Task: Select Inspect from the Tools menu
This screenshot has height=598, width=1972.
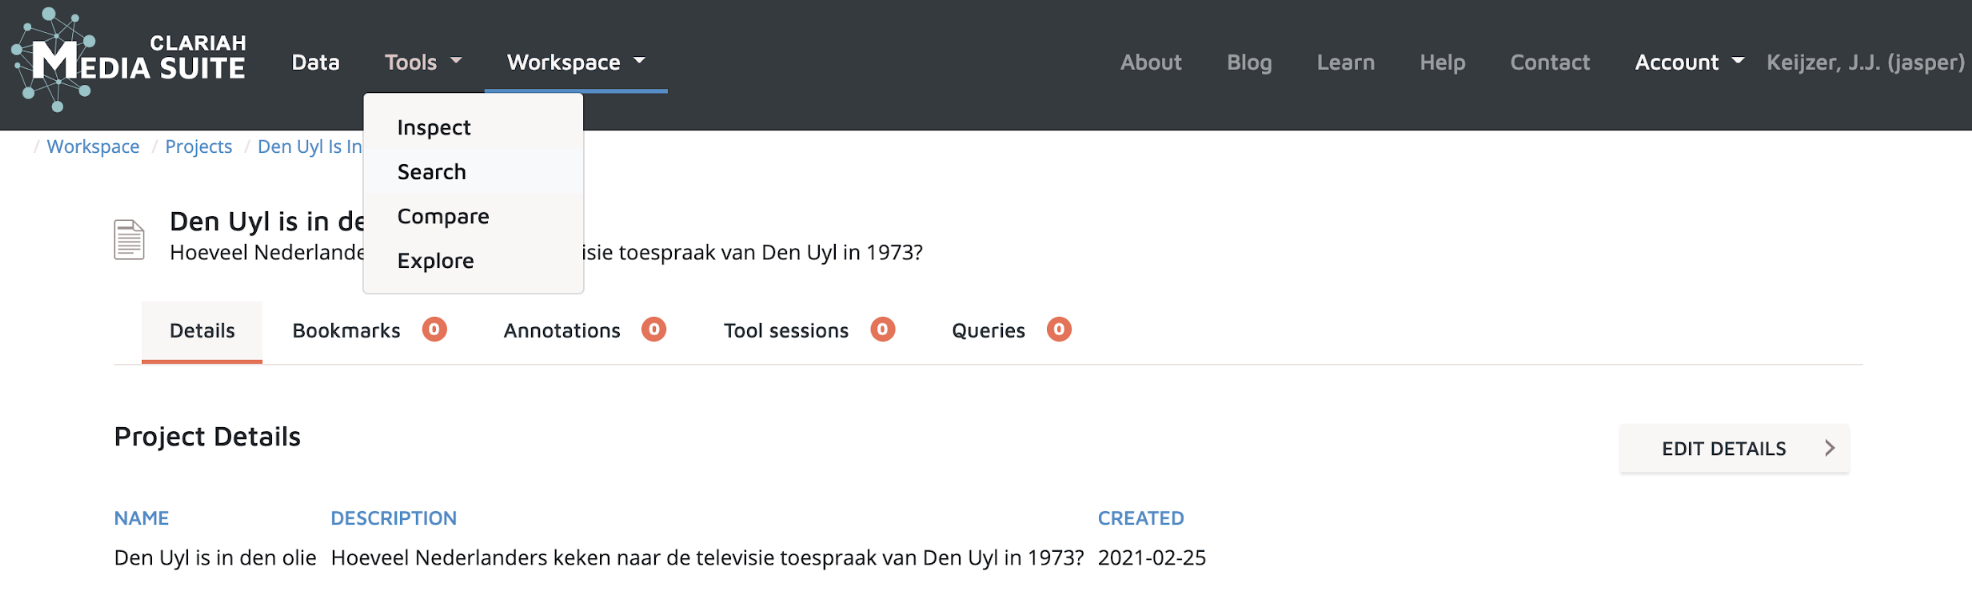Action: click(x=434, y=128)
